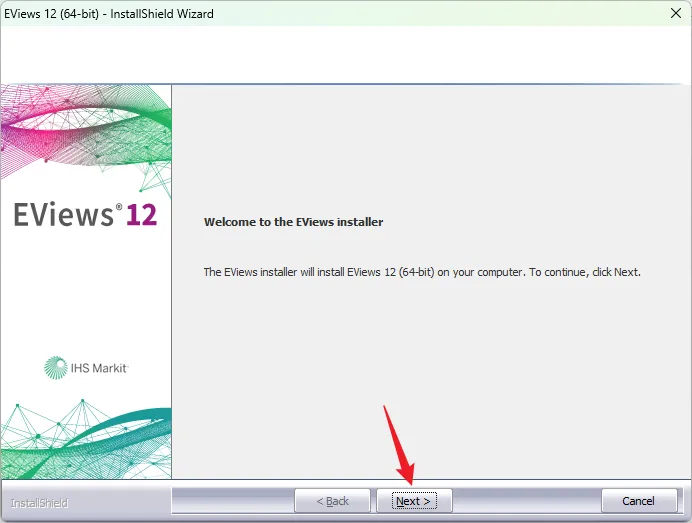The width and height of the screenshot is (692, 523).
Task: Click the EViews 12 logo
Action: (85, 214)
